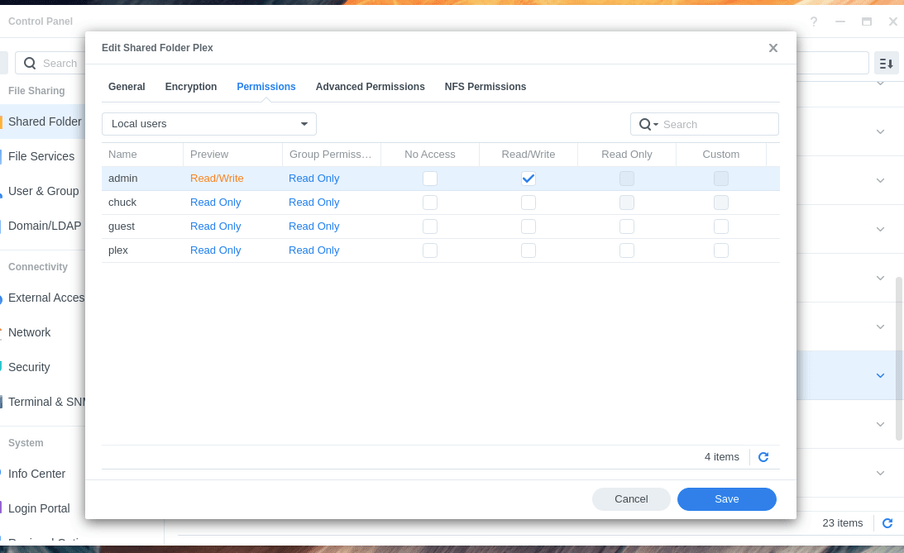Open Domain/LDAP in sidebar
904x553 pixels.
[44, 225]
